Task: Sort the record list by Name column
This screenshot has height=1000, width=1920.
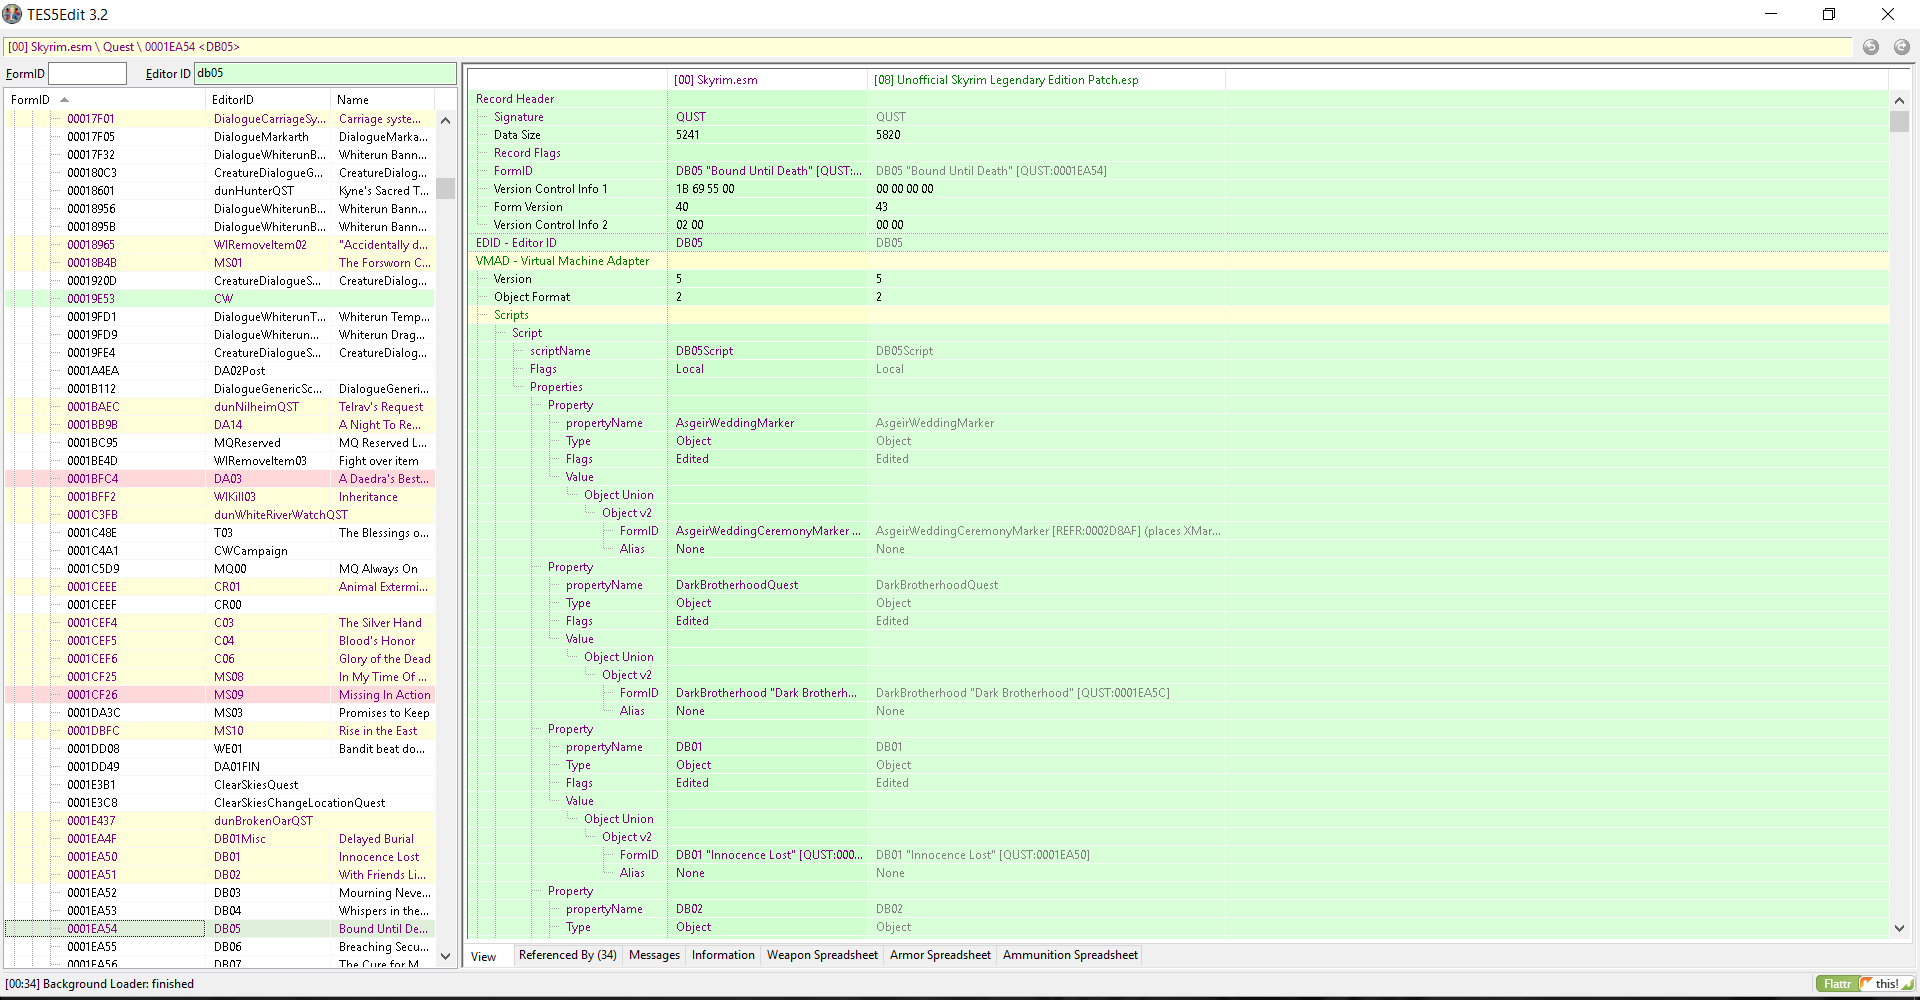Action: (384, 100)
